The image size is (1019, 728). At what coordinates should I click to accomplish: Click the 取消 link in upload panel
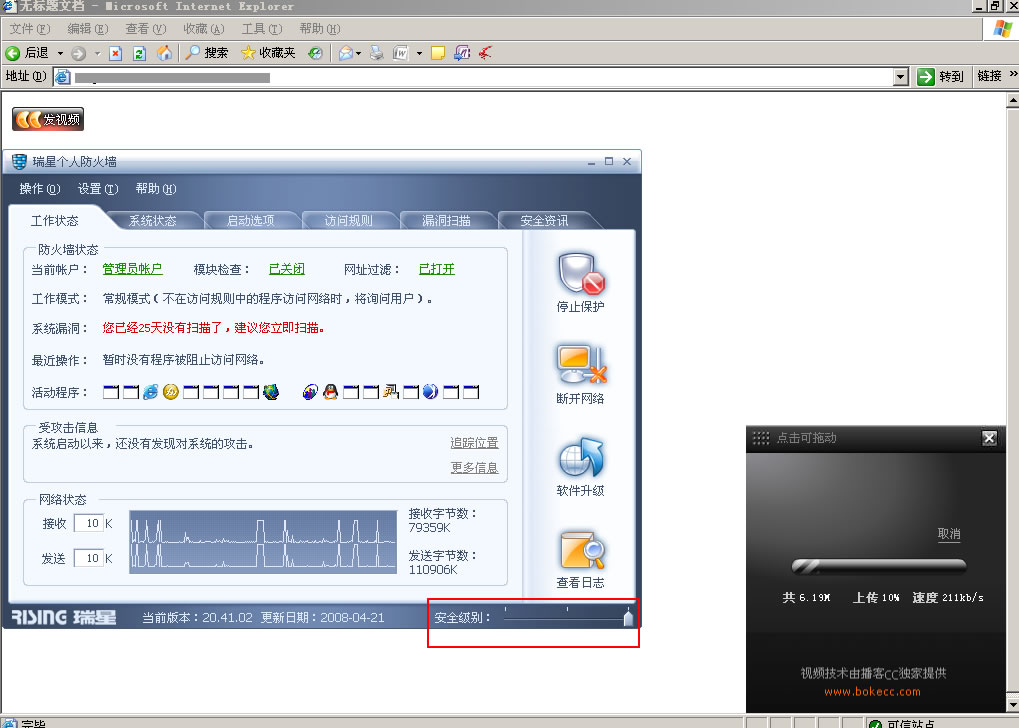[949, 534]
